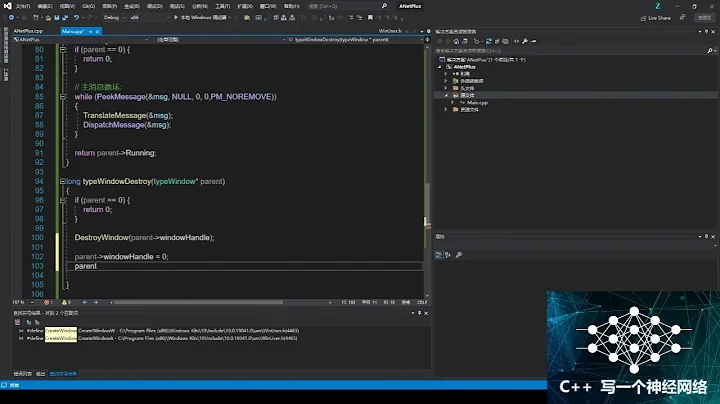
Task: Click the next issue right arrow below editor
Action: click(96, 302)
